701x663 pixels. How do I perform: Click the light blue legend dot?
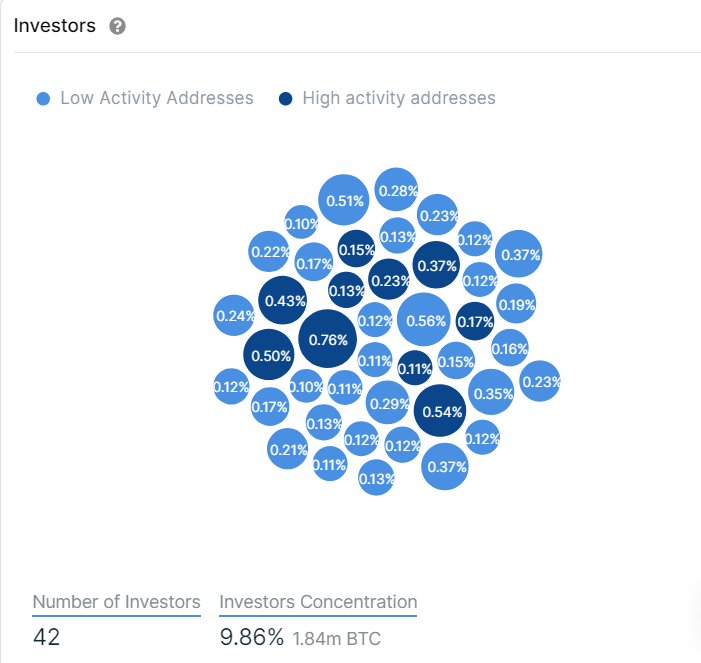(43, 99)
